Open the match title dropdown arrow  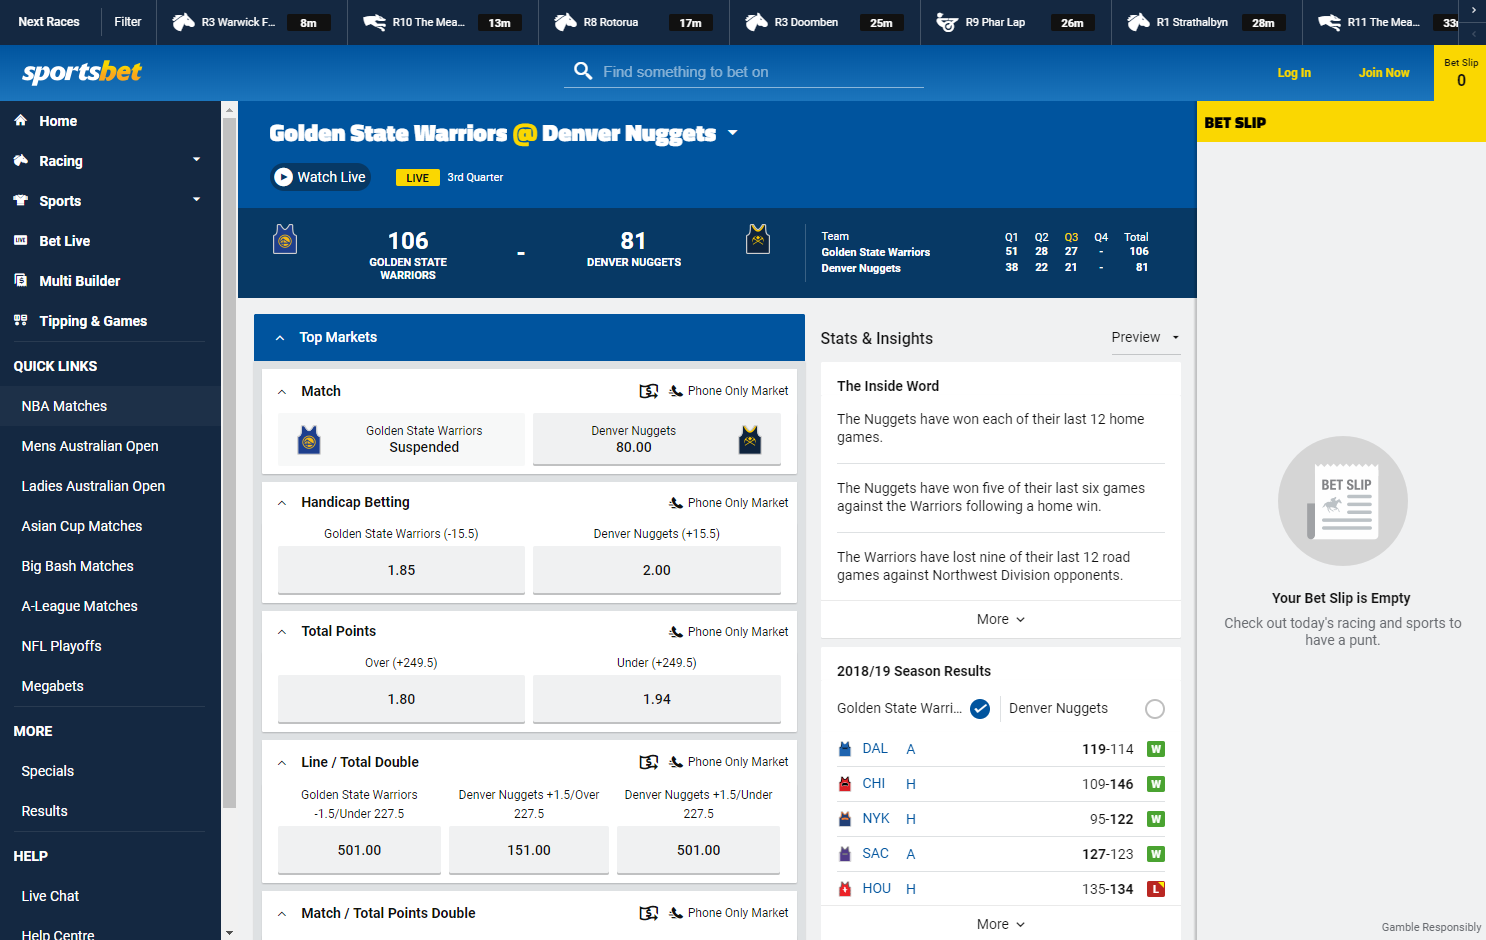pos(732,133)
